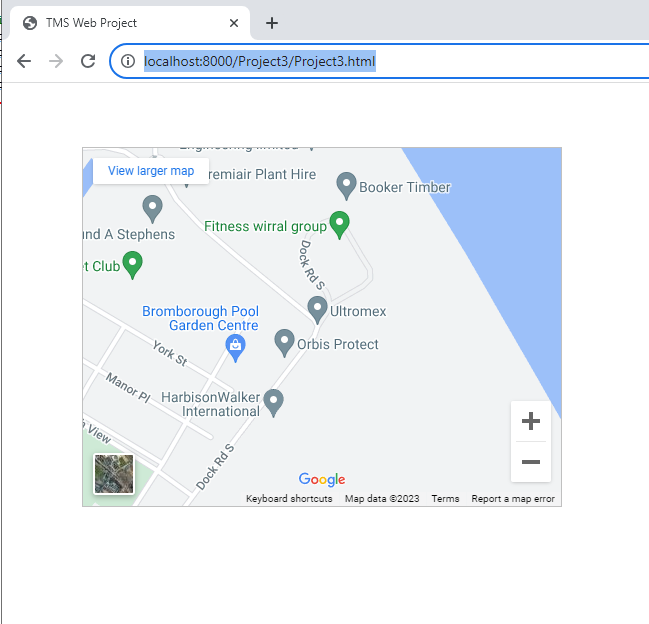Click the browser forward arrow

click(x=56, y=61)
